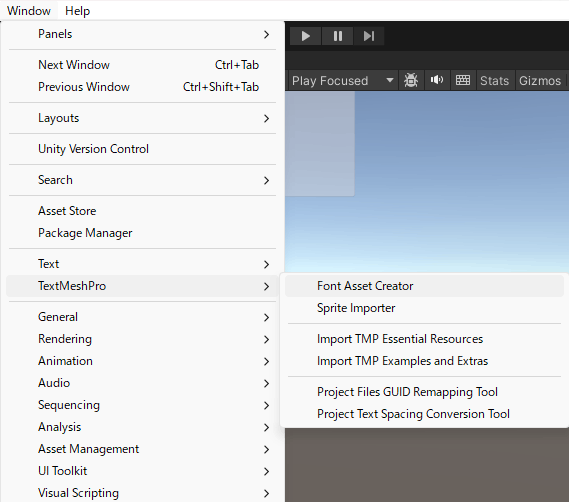Select Next Window
Image resolution: width=569 pixels, height=502 pixels.
[142, 65]
